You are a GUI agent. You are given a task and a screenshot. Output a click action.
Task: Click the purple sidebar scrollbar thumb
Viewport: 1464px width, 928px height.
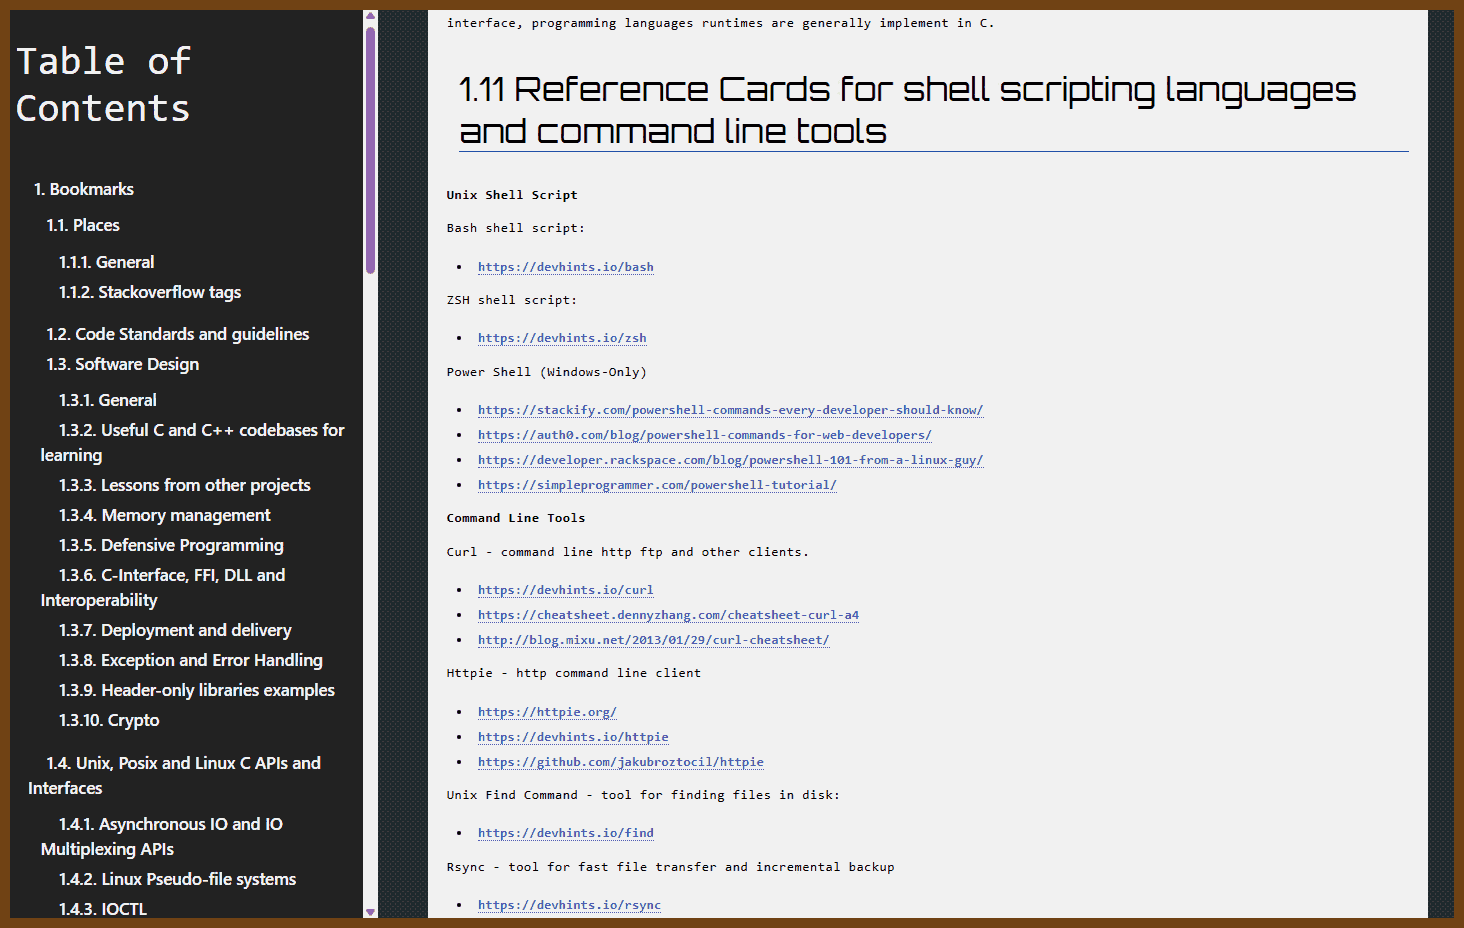[x=370, y=150]
